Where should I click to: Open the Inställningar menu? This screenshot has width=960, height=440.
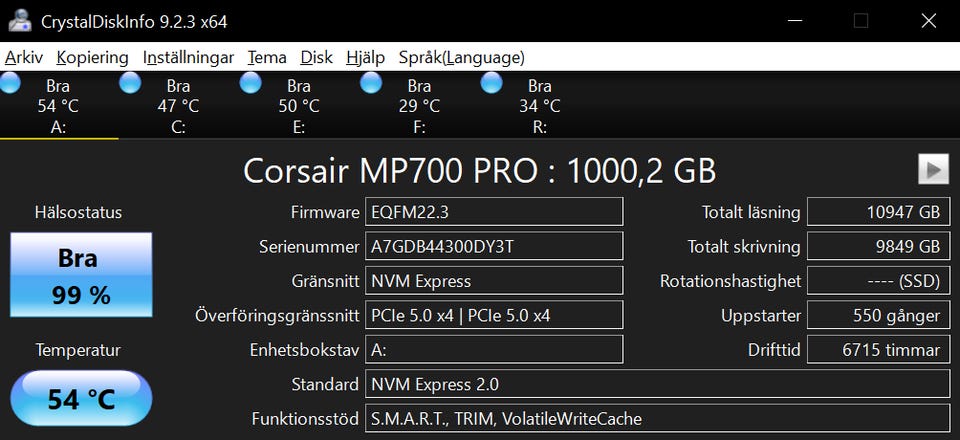(189, 58)
